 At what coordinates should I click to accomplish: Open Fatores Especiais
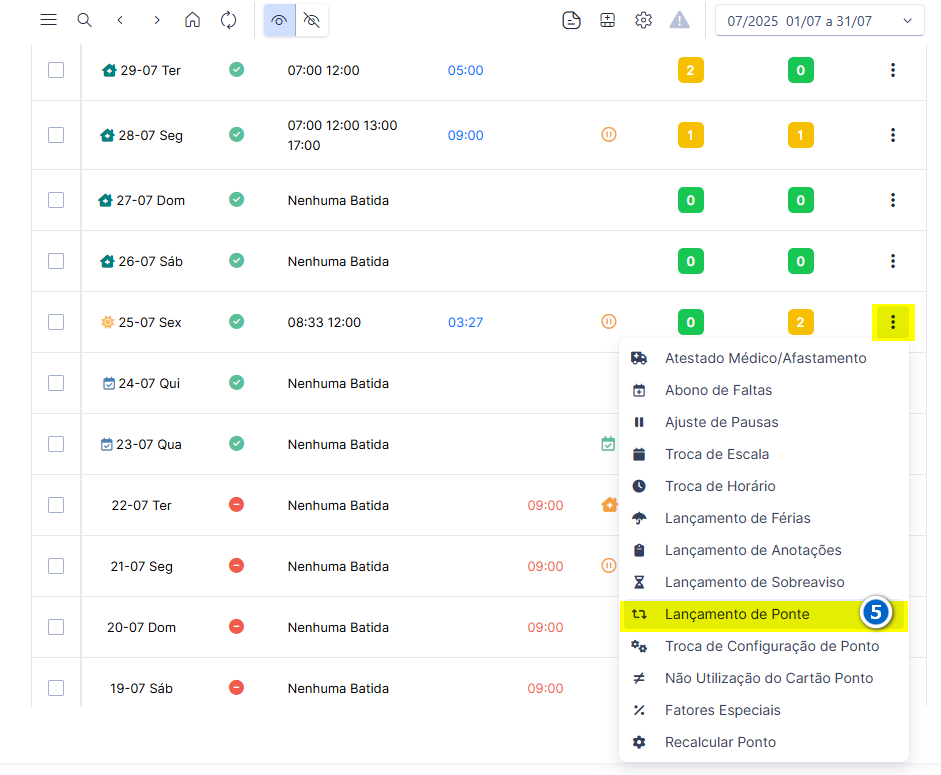763,710
